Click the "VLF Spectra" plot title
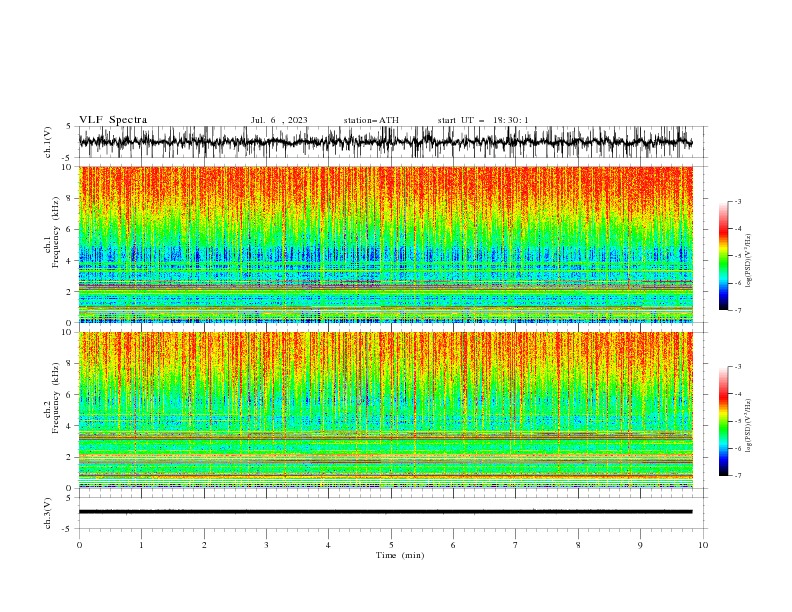The image size is (792, 612). [113, 120]
